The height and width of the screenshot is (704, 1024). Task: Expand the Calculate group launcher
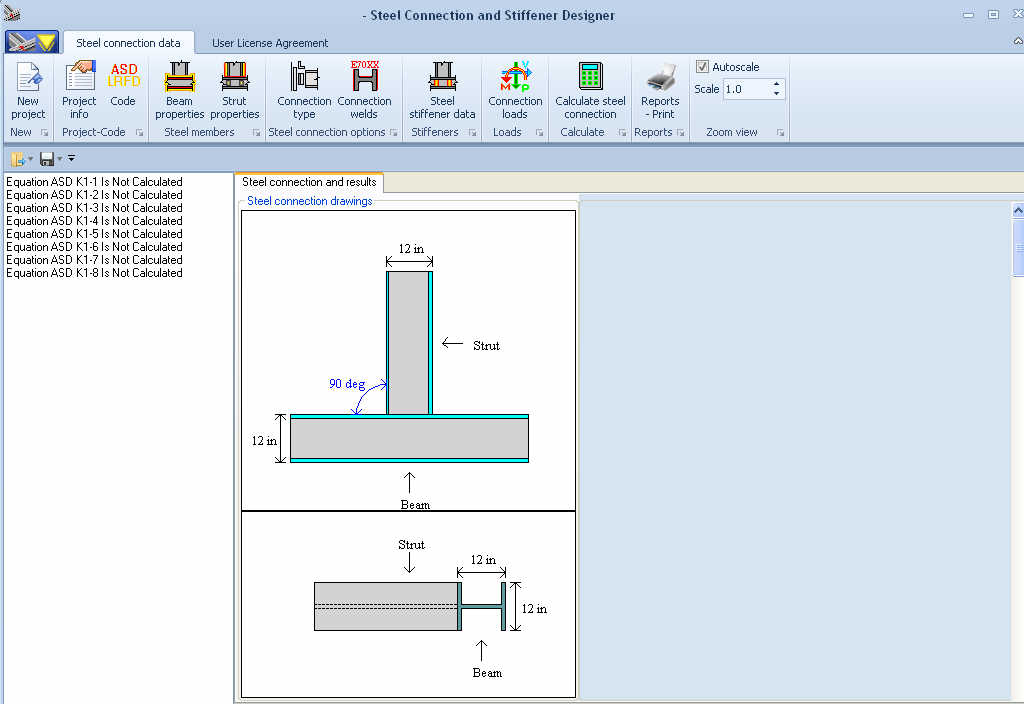coord(622,133)
